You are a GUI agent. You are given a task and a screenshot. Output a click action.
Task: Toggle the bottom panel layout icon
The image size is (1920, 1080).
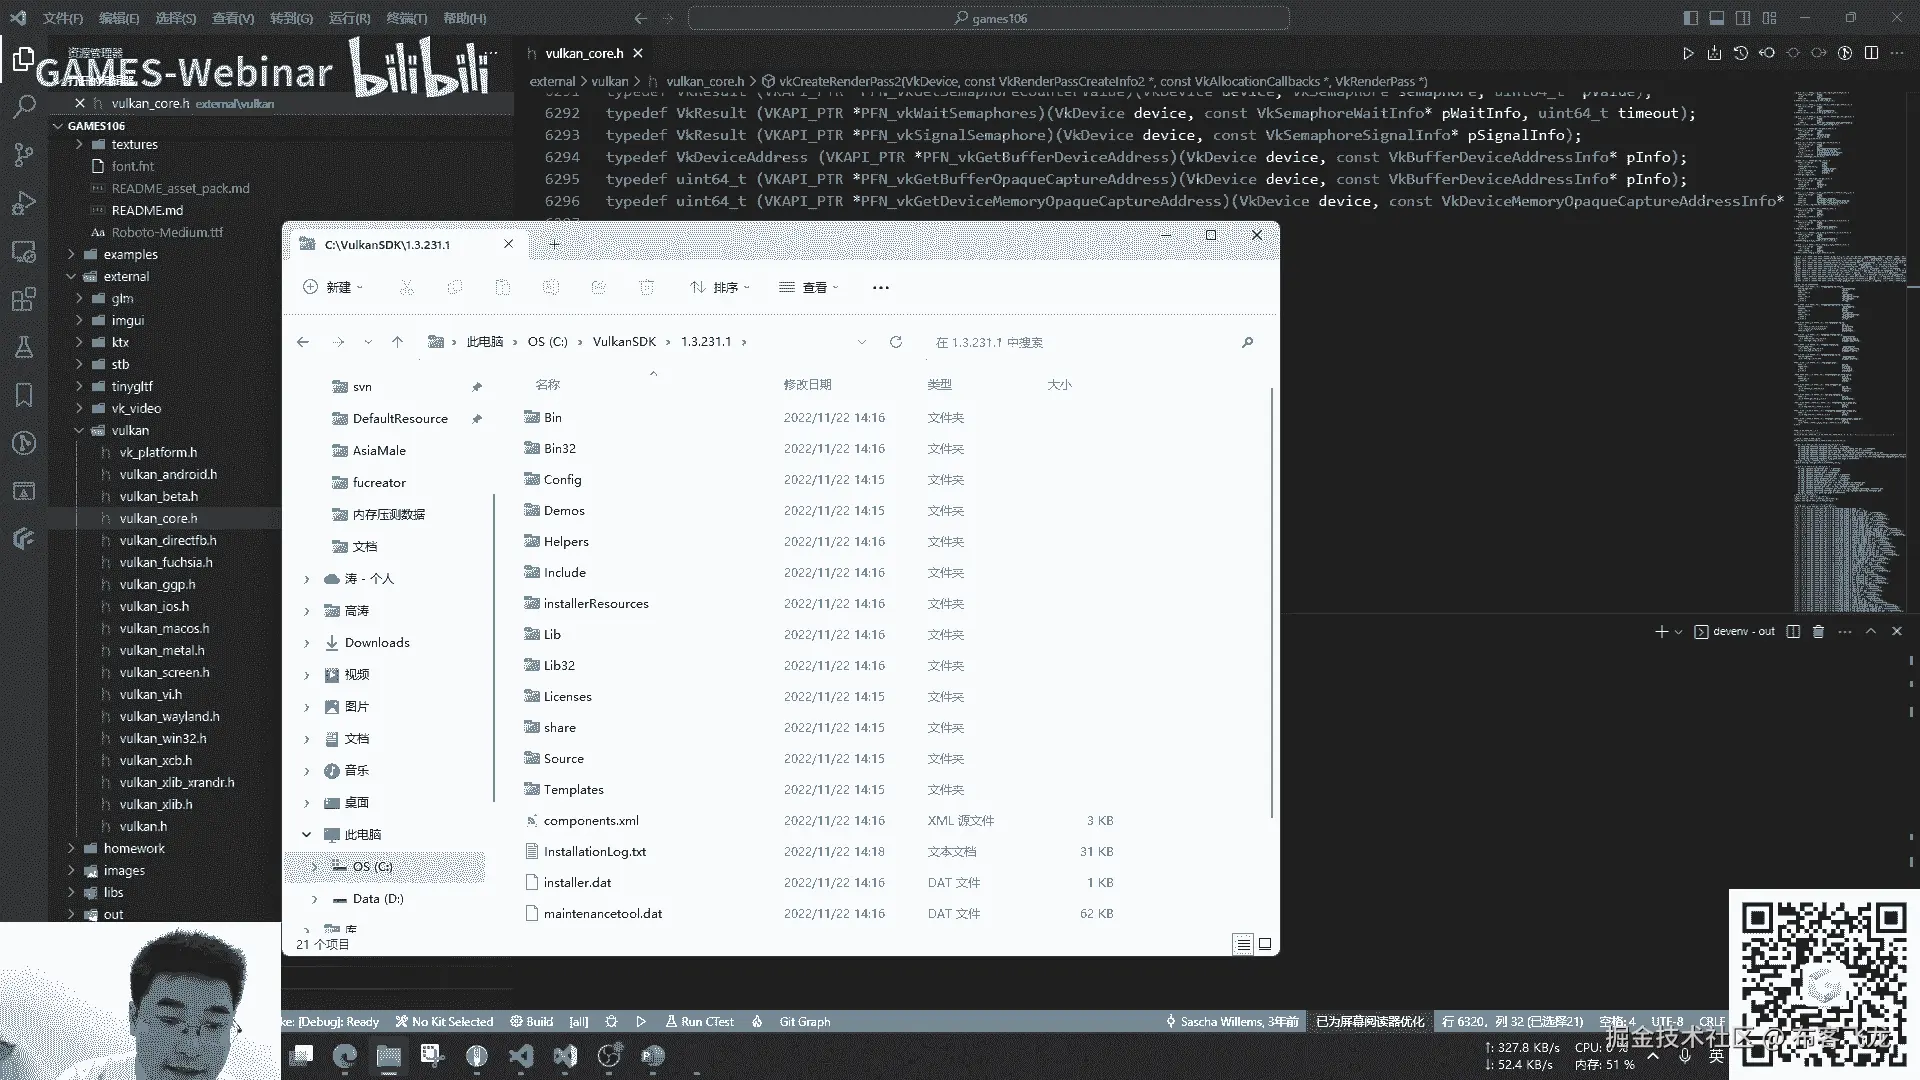click(1716, 18)
